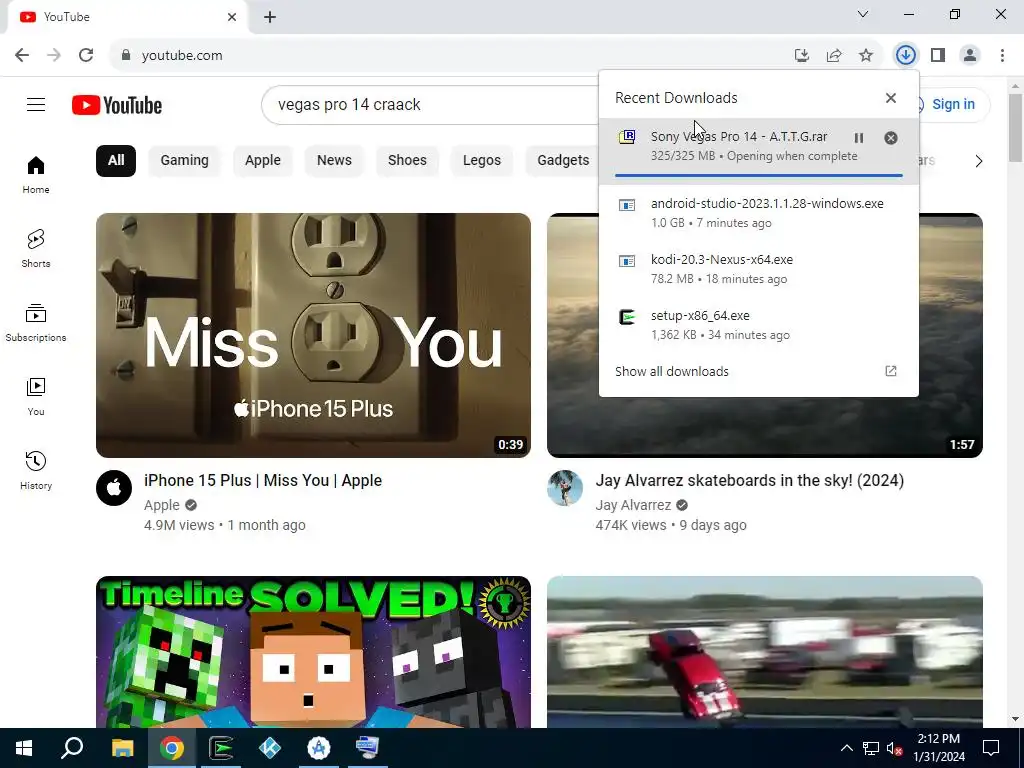Select the News category chip
Image resolution: width=1024 pixels, height=768 pixels.
[334, 161]
